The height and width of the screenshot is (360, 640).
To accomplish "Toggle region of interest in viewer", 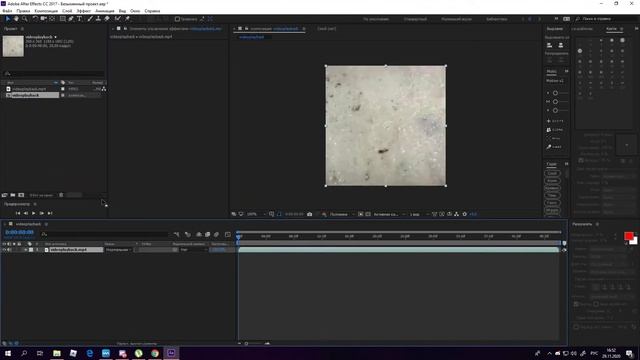I will 360,214.
